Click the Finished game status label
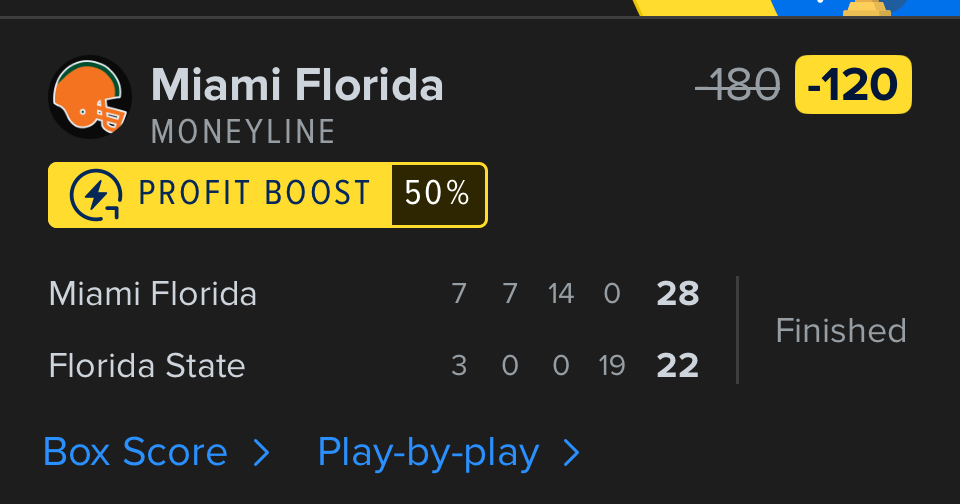This screenshot has width=960, height=504. coord(841,330)
